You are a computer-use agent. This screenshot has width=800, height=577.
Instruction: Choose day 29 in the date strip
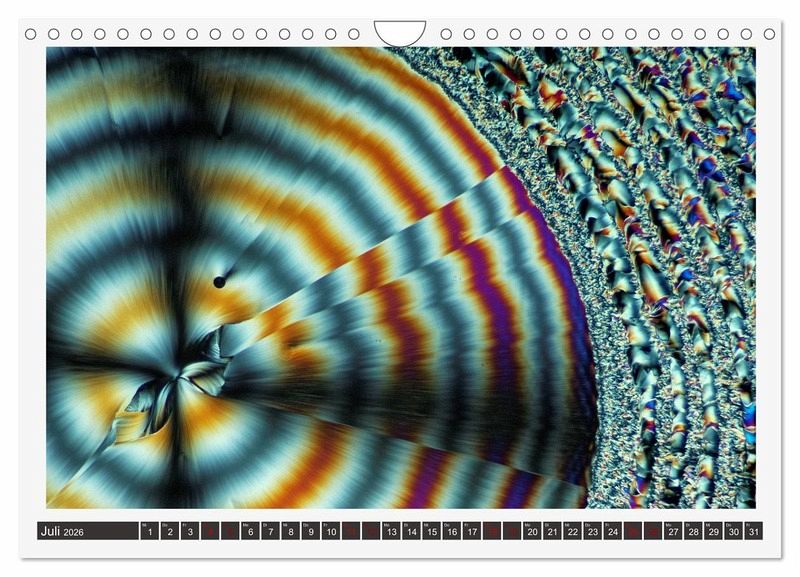(x=714, y=531)
